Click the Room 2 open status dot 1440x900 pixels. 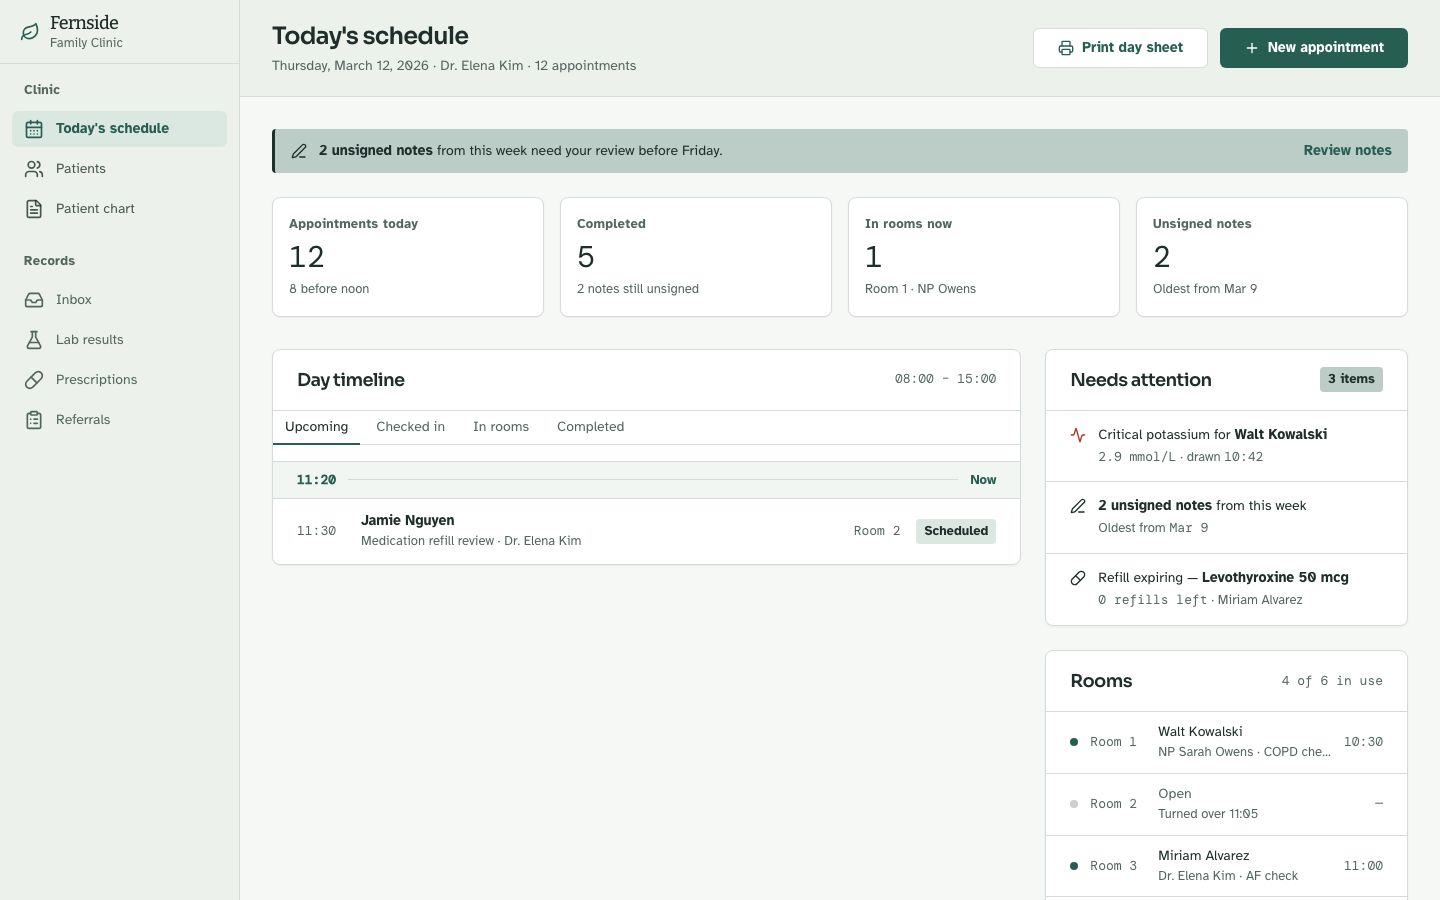click(x=1074, y=804)
